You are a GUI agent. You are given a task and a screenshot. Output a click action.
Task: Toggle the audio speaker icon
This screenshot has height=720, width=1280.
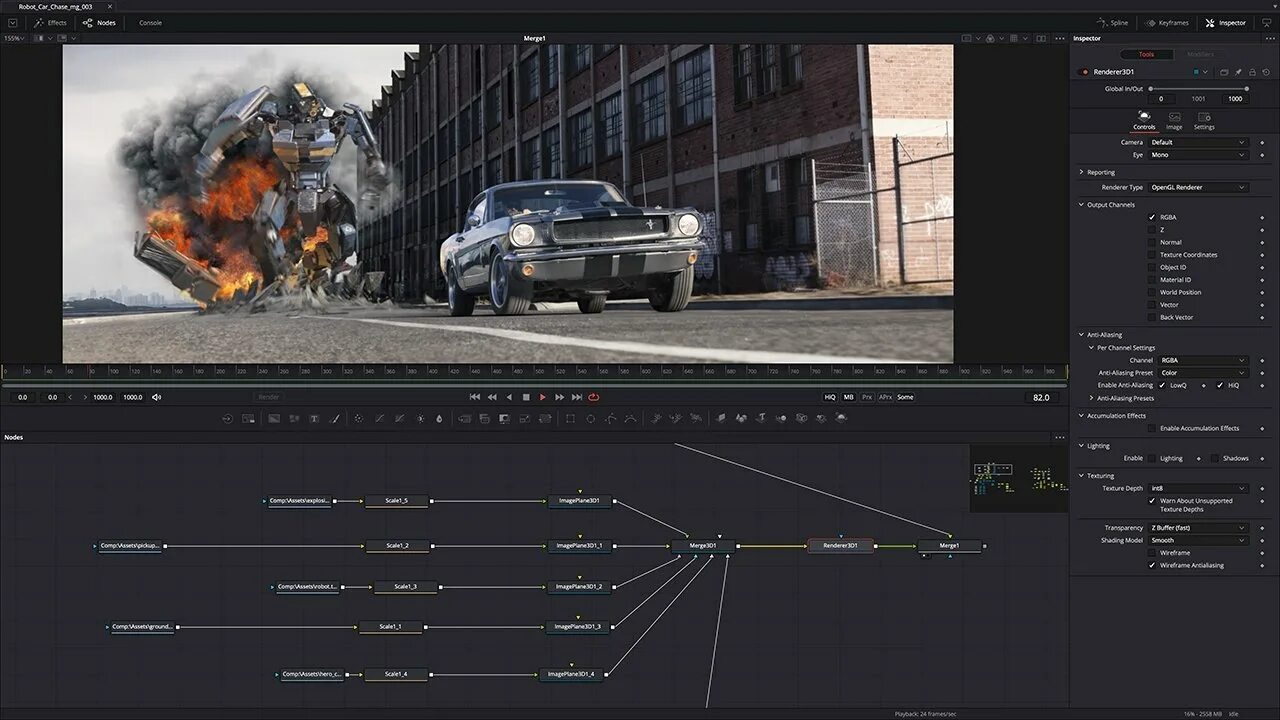[157, 397]
